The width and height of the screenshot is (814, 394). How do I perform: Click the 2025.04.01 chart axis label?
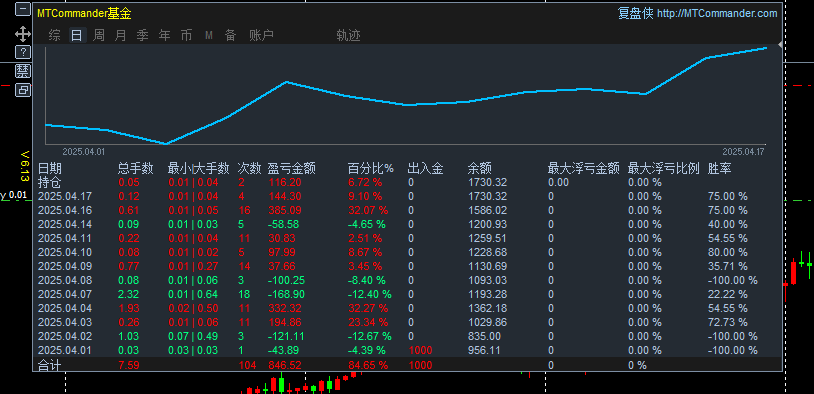click(x=84, y=152)
